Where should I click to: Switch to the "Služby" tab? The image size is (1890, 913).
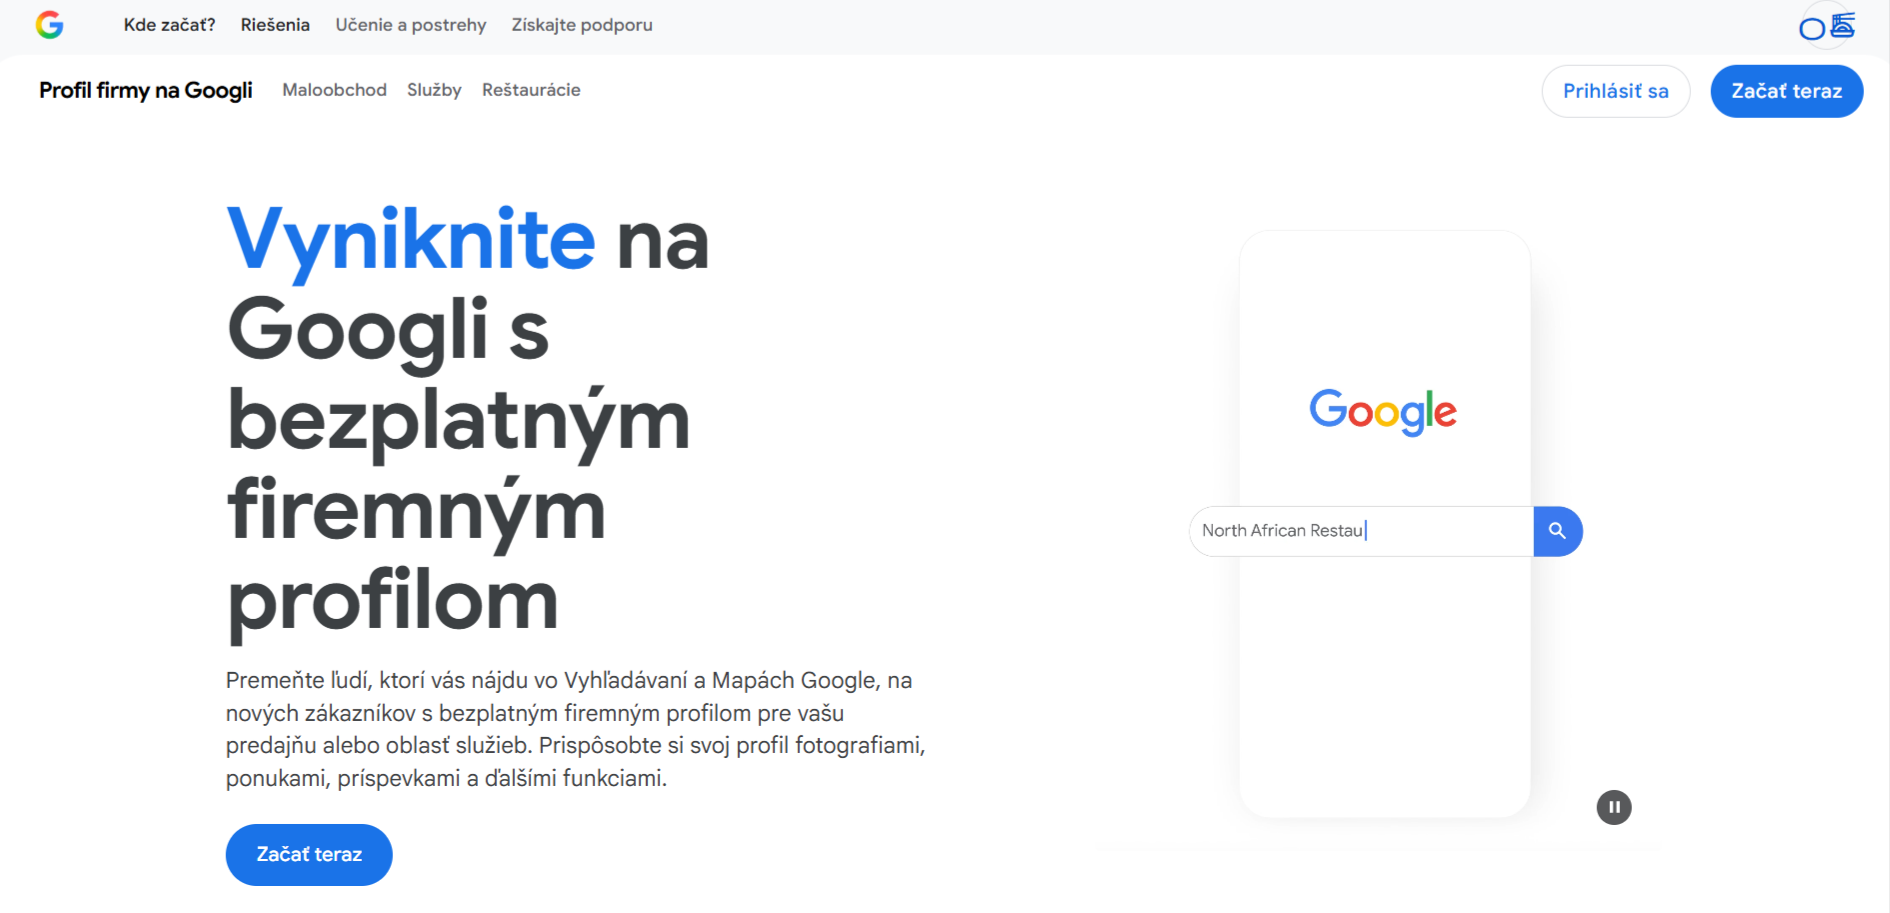pos(434,90)
